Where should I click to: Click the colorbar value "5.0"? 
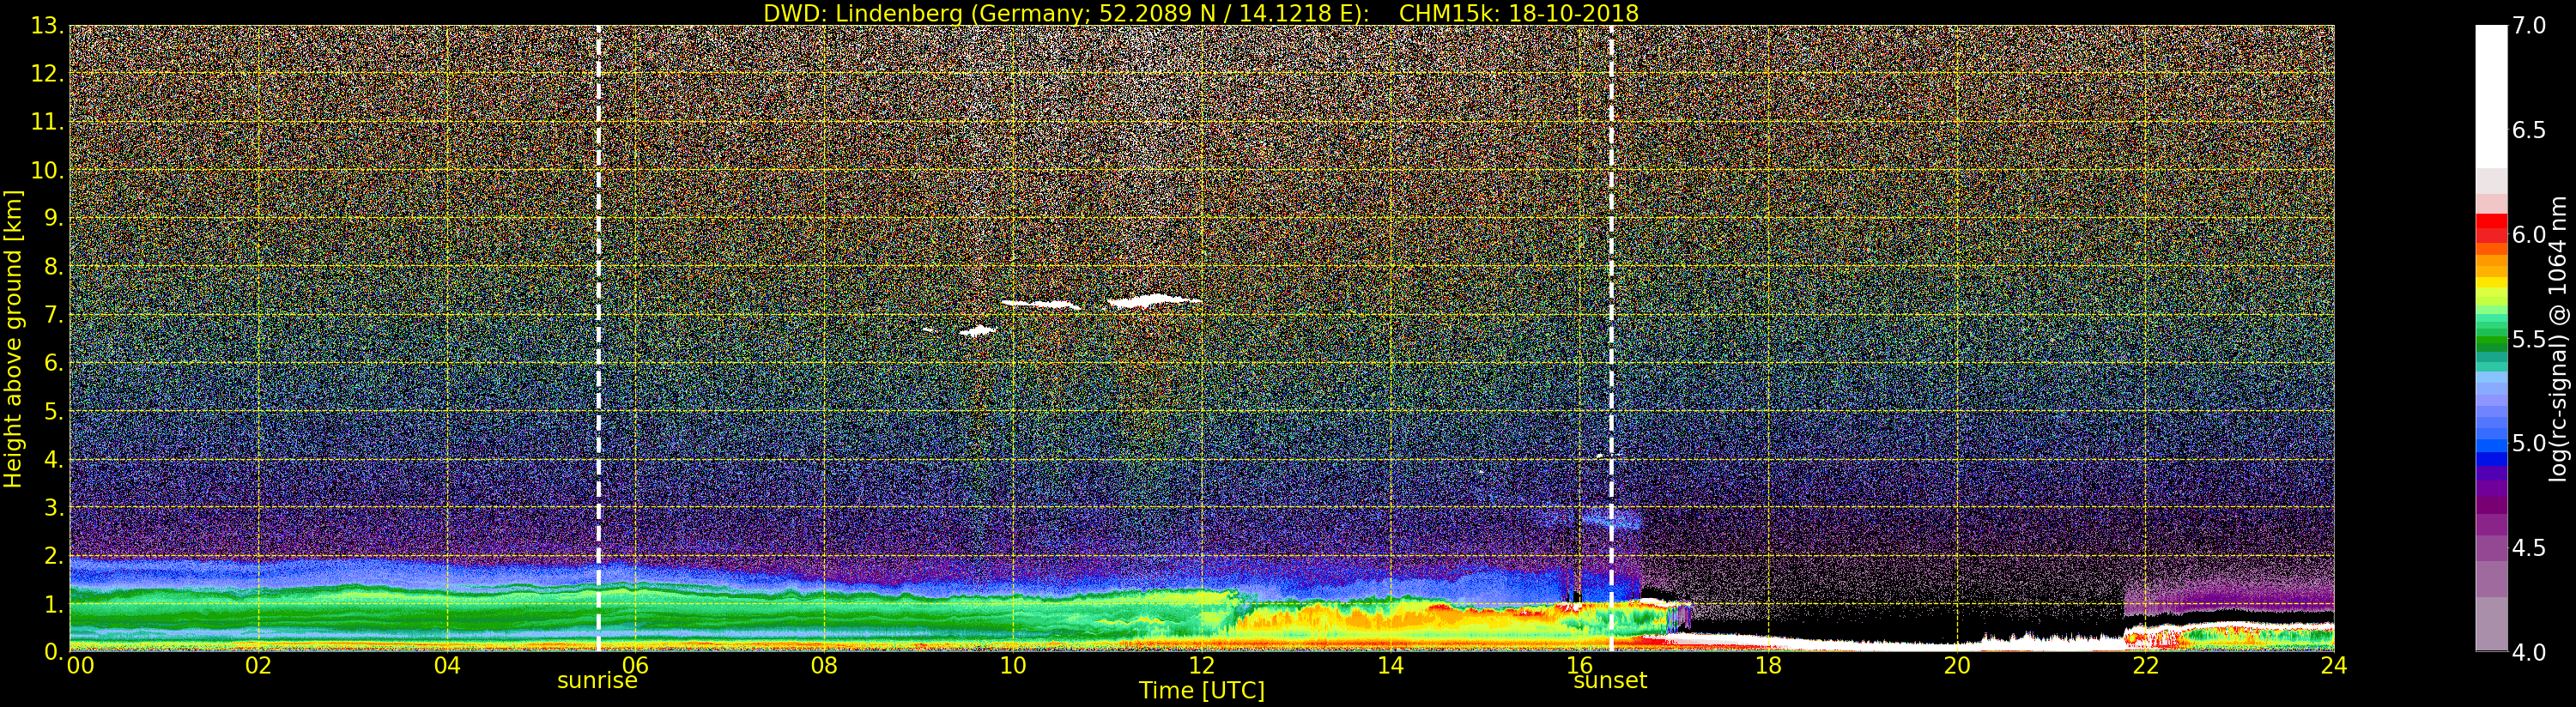pos(2529,443)
